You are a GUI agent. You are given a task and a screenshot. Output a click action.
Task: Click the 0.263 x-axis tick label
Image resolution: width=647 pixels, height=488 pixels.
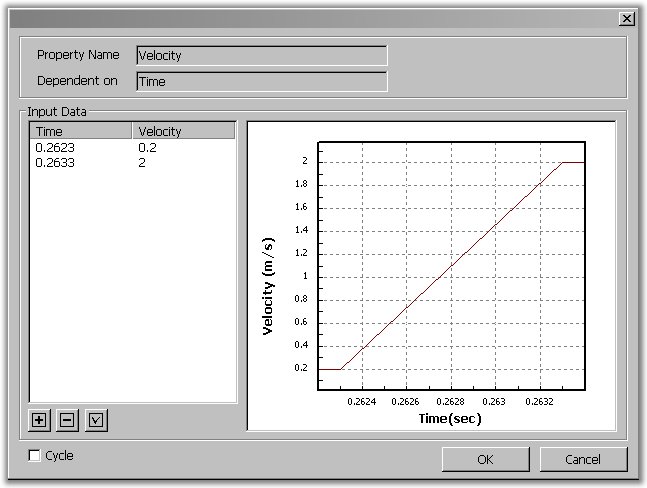tap(494, 401)
